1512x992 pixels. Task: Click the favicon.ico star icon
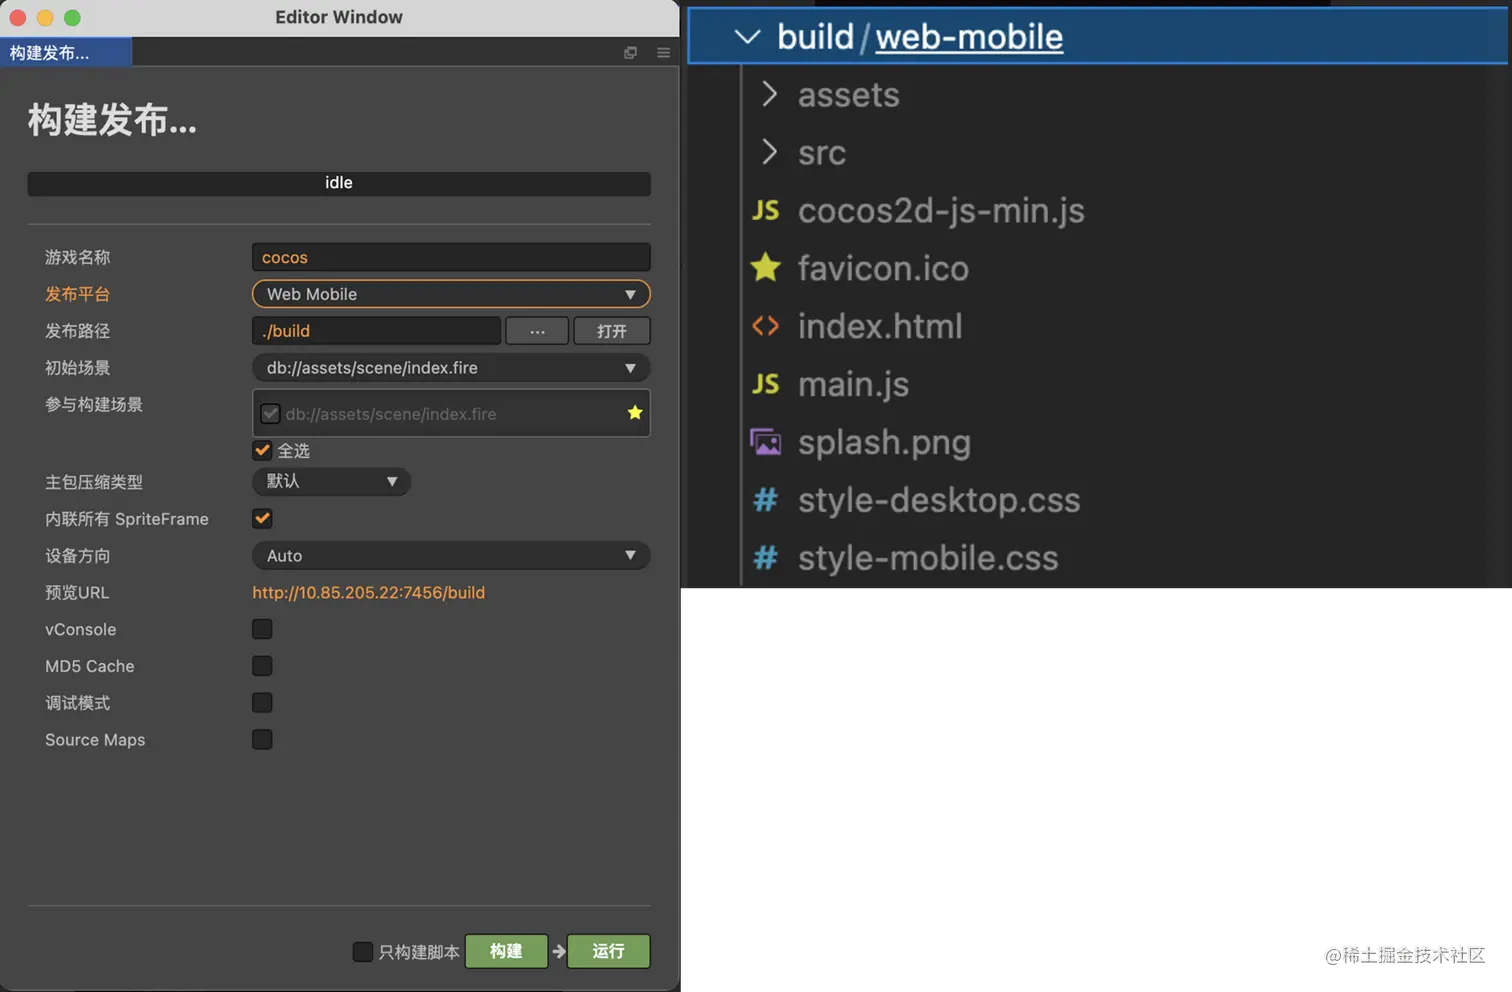pyautogui.click(x=766, y=268)
